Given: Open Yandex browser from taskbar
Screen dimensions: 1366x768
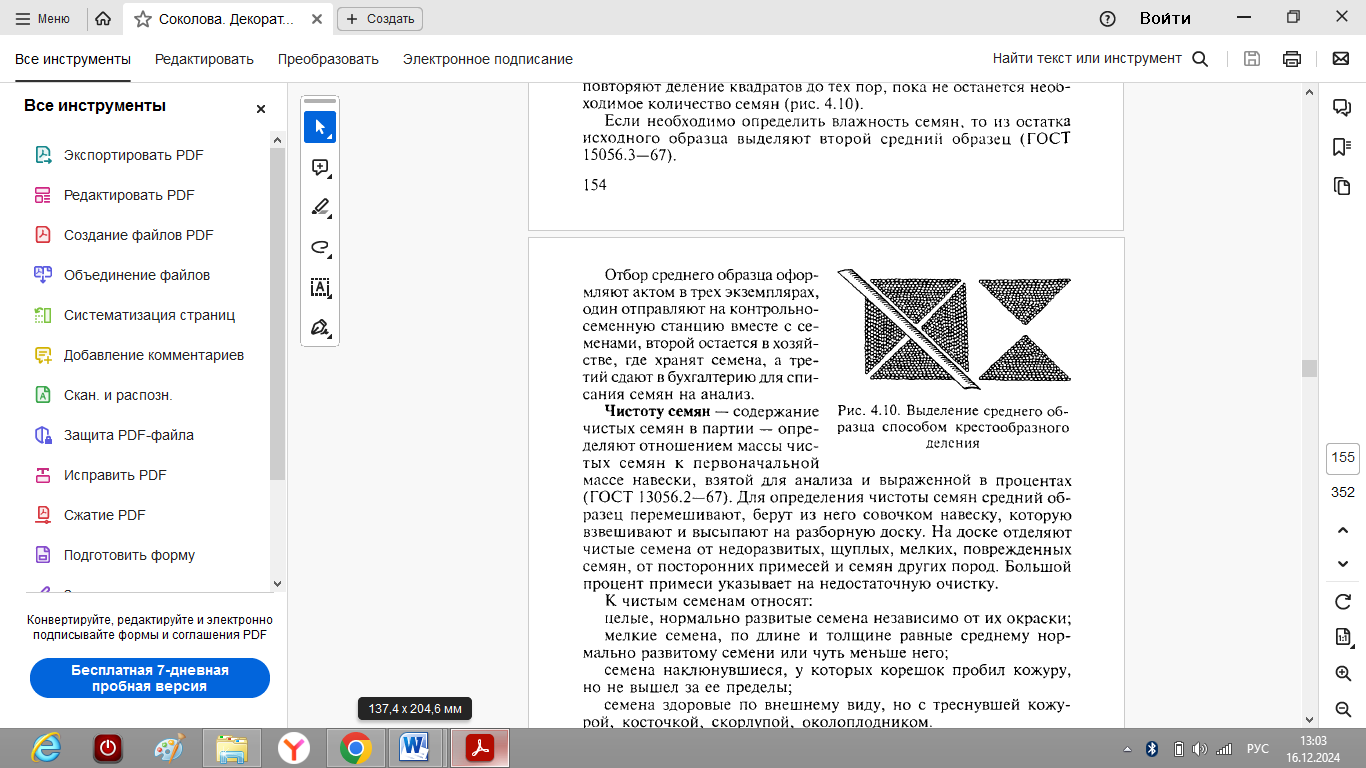Looking at the screenshot, I should 294,748.
